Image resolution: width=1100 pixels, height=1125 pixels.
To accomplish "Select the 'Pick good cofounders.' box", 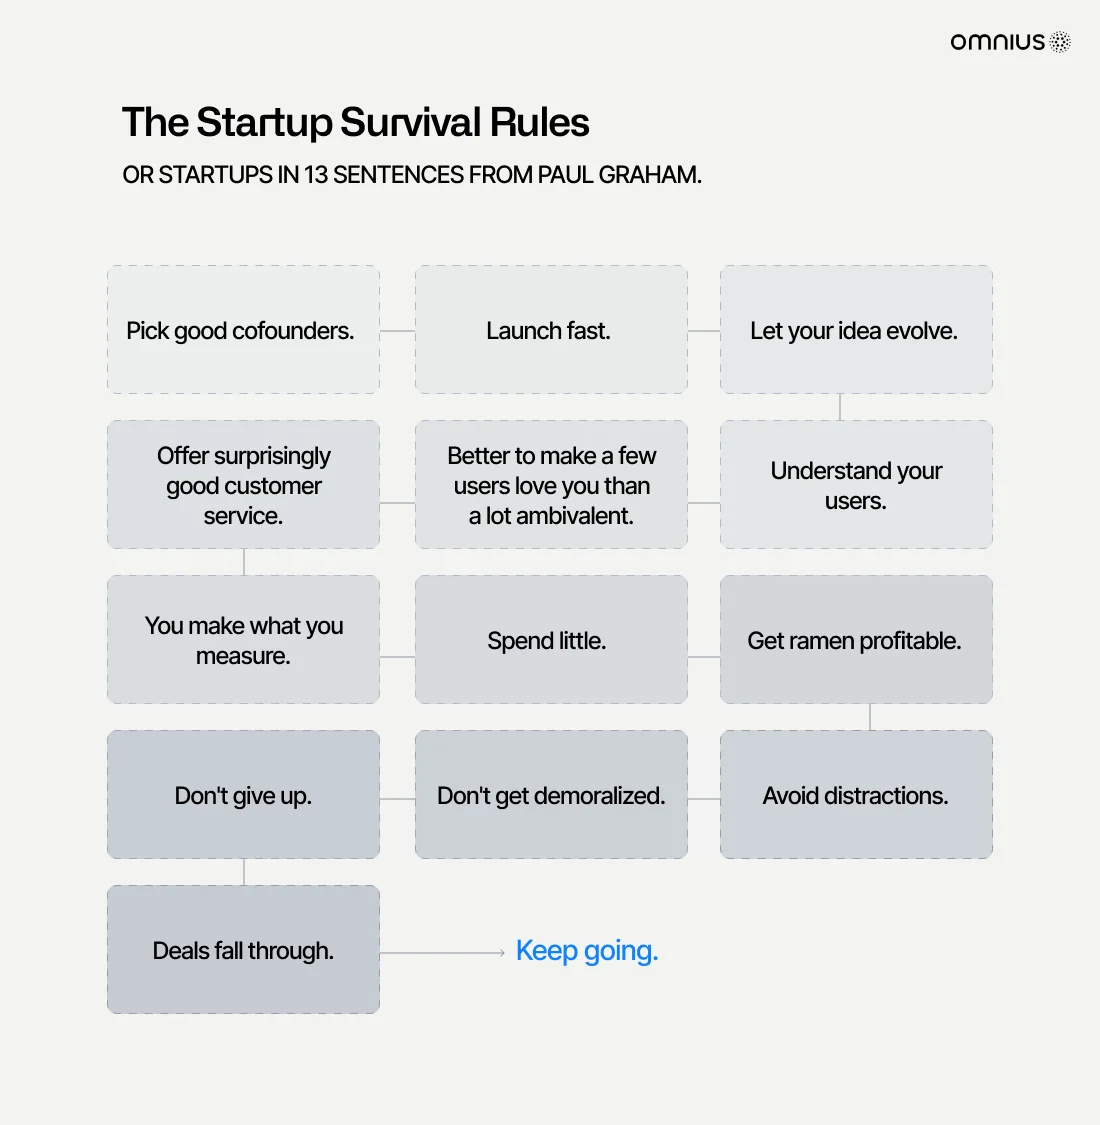I will click(x=243, y=329).
